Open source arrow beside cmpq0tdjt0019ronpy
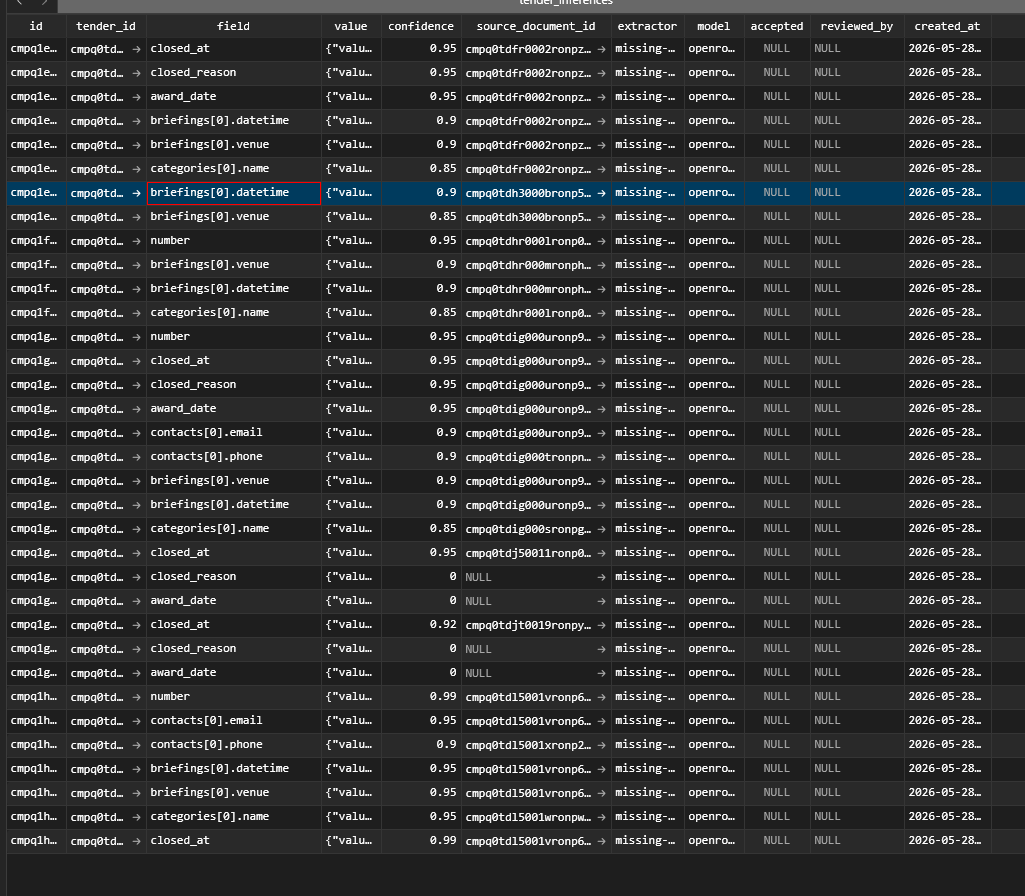 pos(601,625)
